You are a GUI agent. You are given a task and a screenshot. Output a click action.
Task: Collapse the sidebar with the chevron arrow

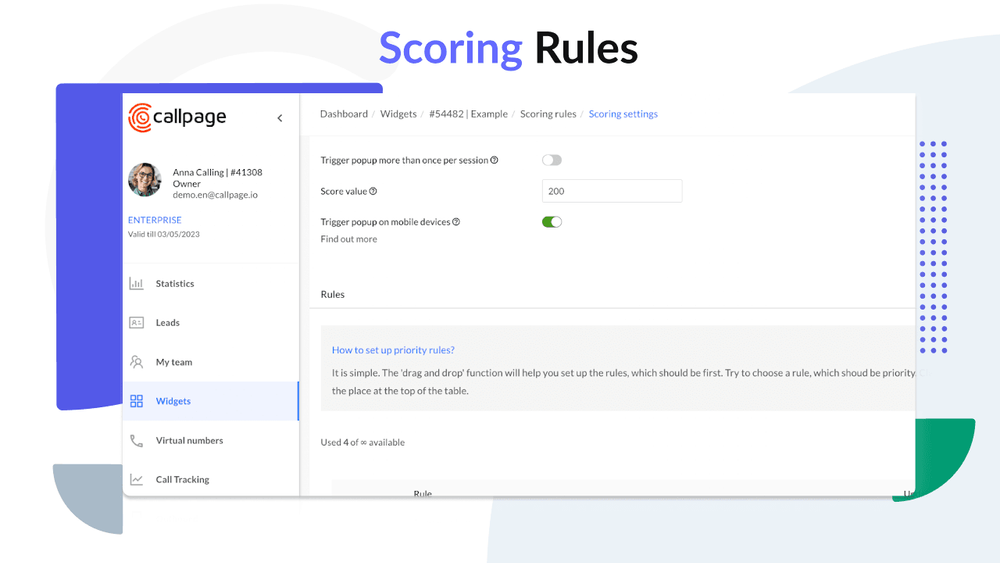[280, 118]
